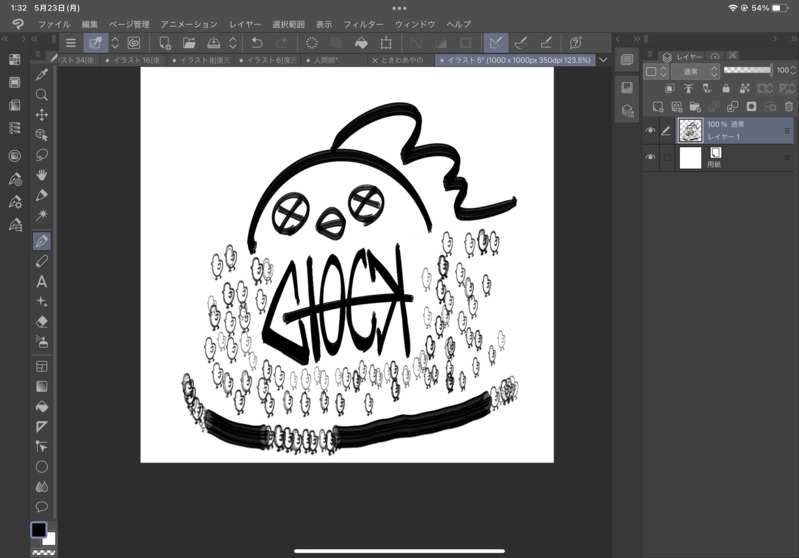
Task: Select the Frame border tool
Action: click(x=42, y=366)
